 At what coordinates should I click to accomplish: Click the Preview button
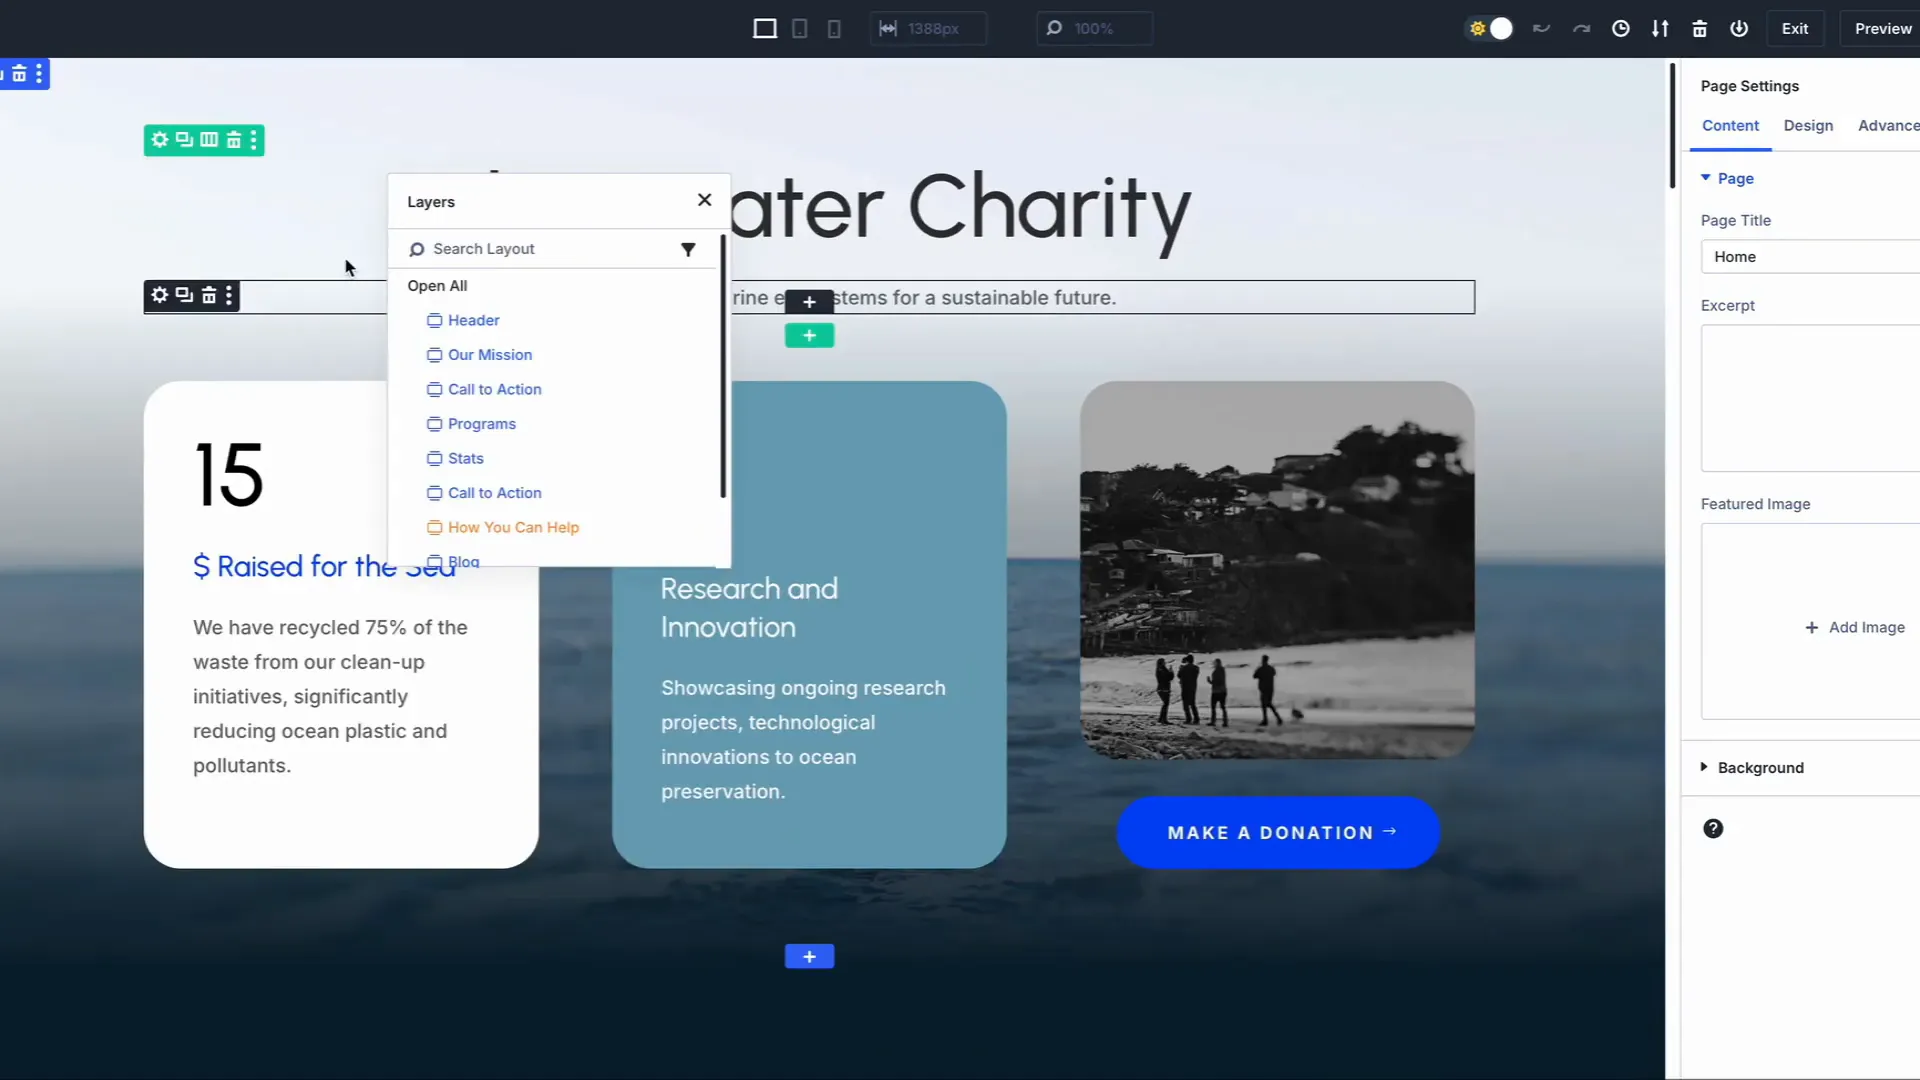pos(1882,28)
